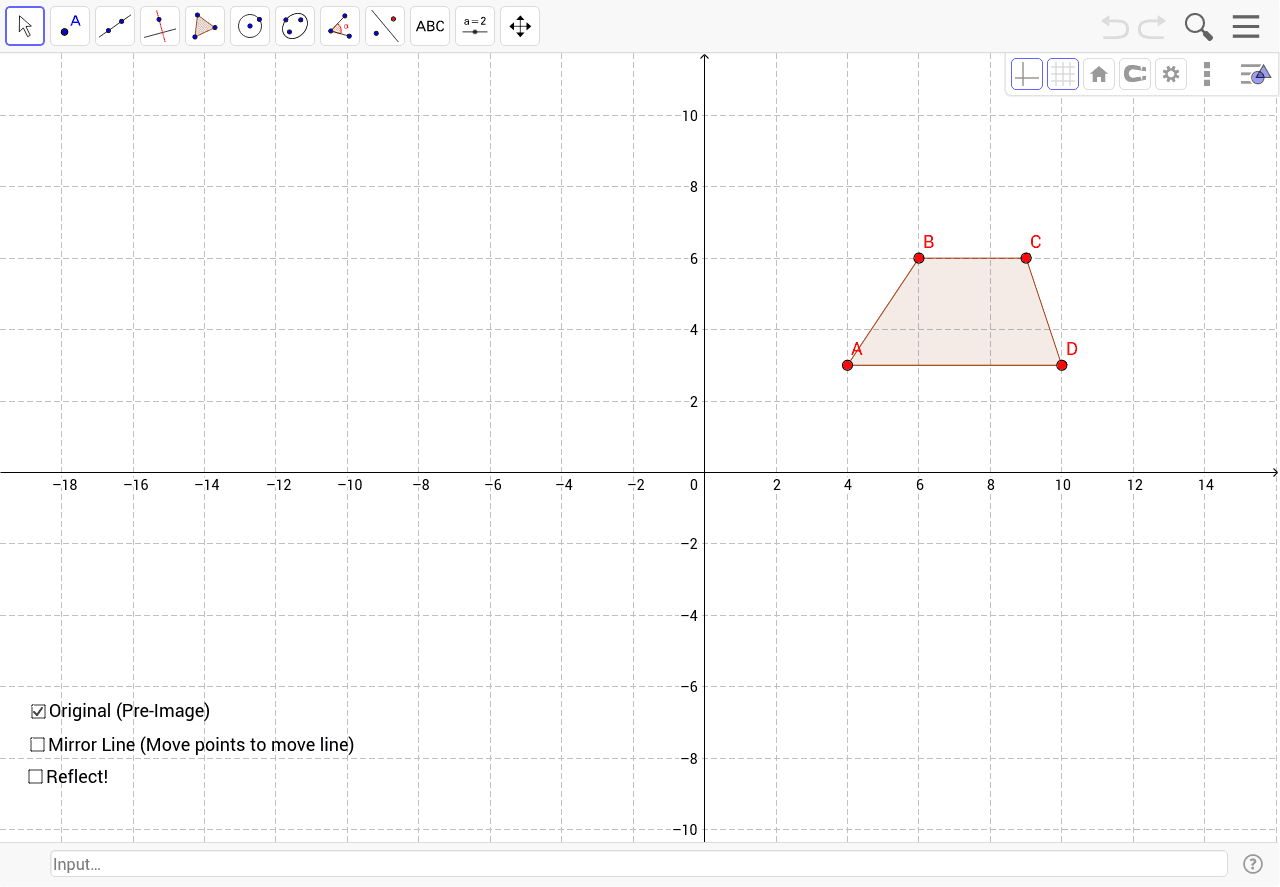
Task: Toggle grid visibility off
Action: click(x=1062, y=73)
